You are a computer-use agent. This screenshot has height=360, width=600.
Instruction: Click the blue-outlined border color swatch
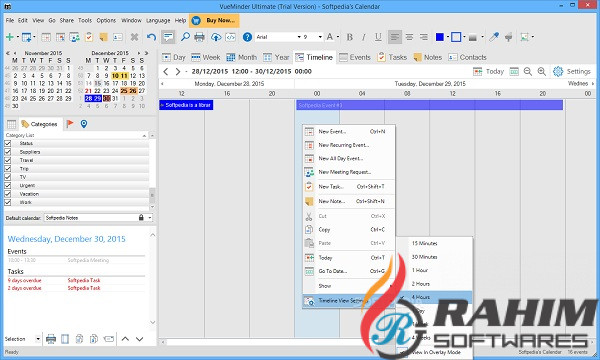pos(456,37)
